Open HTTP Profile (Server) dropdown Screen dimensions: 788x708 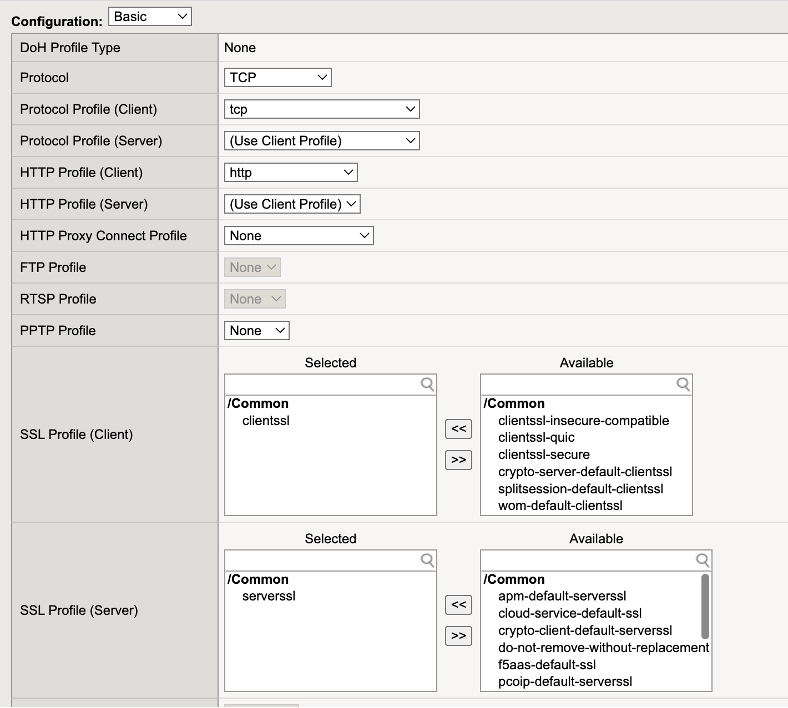coord(292,204)
